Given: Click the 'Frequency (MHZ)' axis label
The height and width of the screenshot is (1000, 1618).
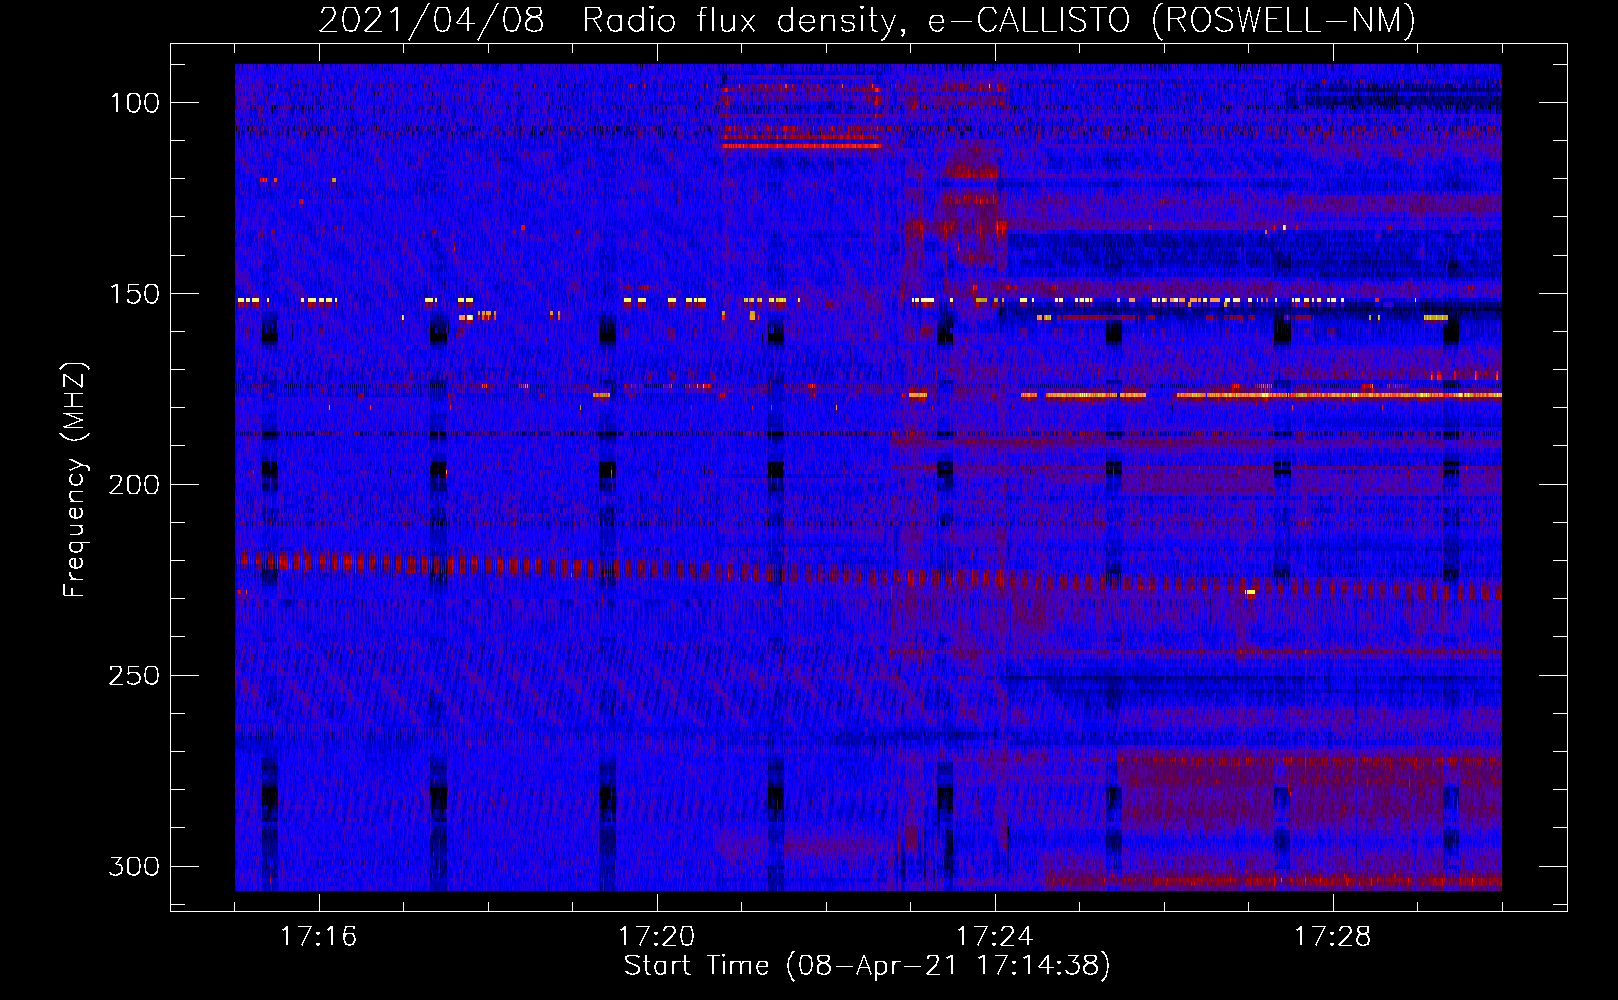Looking at the screenshot, I should point(75,479).
